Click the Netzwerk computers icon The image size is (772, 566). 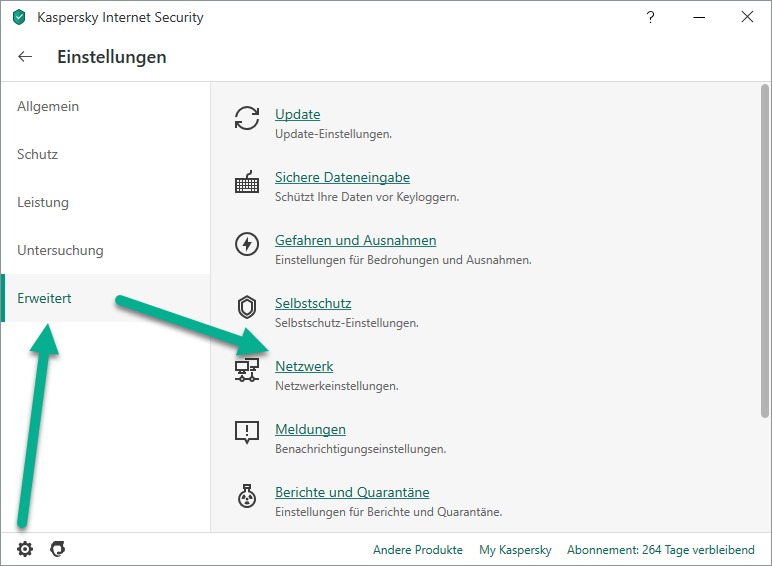pyautogui.click(x=246, y=370)
